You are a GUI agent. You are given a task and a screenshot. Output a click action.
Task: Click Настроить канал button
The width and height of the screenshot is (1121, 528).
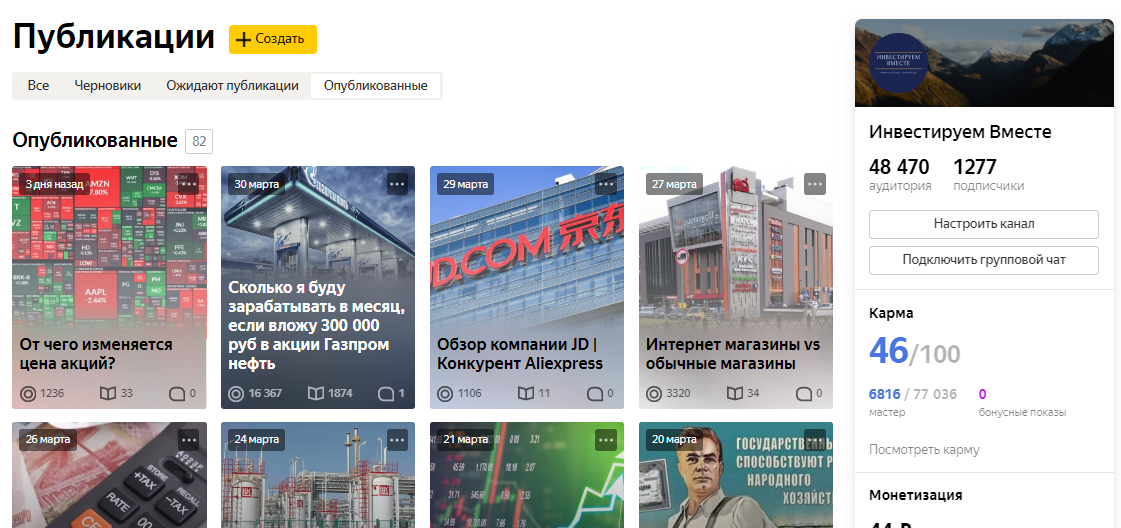pyautogui.click(x=984, y=224)
